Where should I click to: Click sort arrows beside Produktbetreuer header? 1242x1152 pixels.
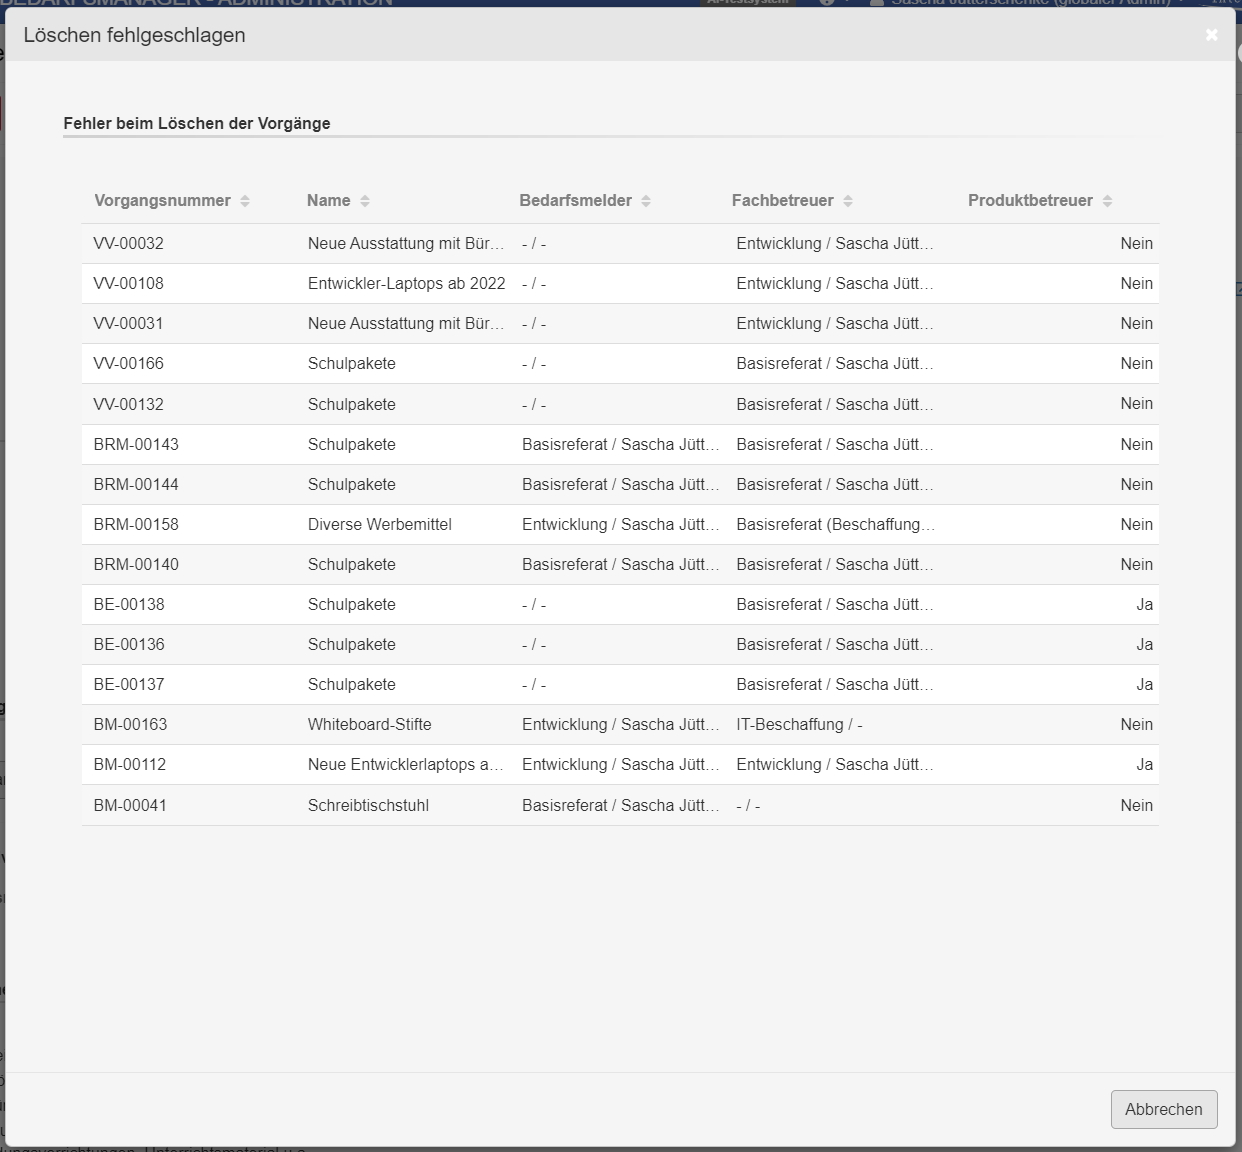(1107, 201)
